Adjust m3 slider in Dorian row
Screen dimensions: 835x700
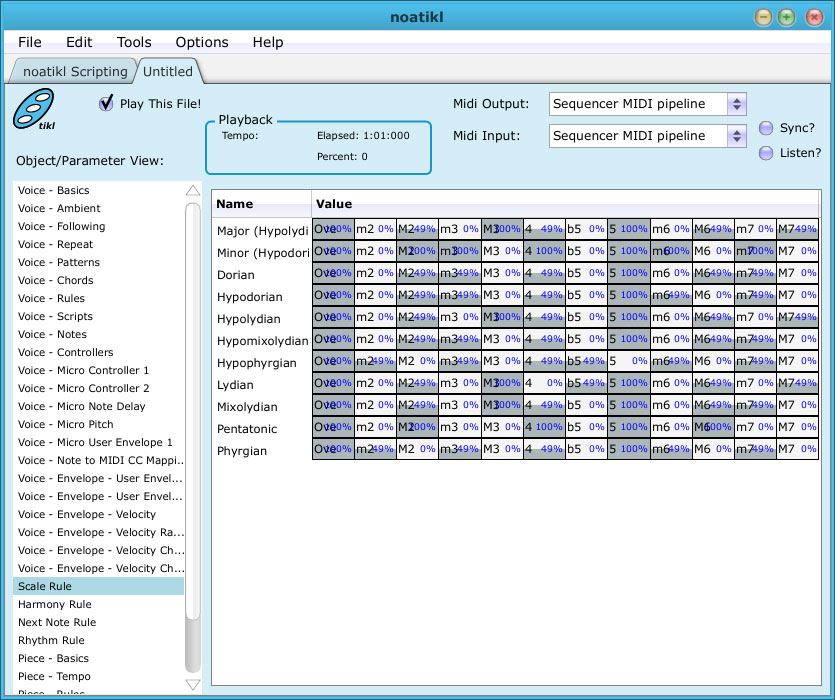[x=460, y=273]
